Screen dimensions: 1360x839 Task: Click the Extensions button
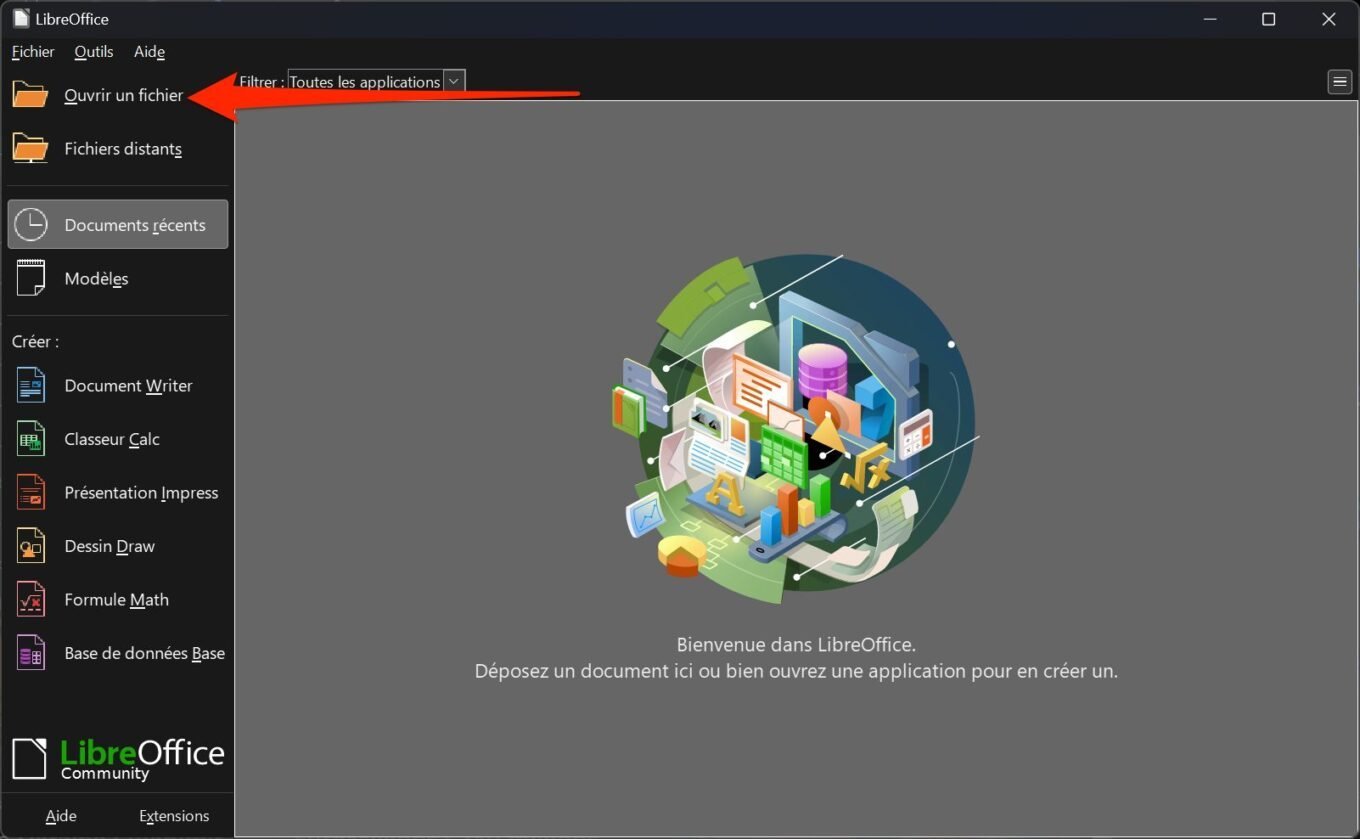174,816
